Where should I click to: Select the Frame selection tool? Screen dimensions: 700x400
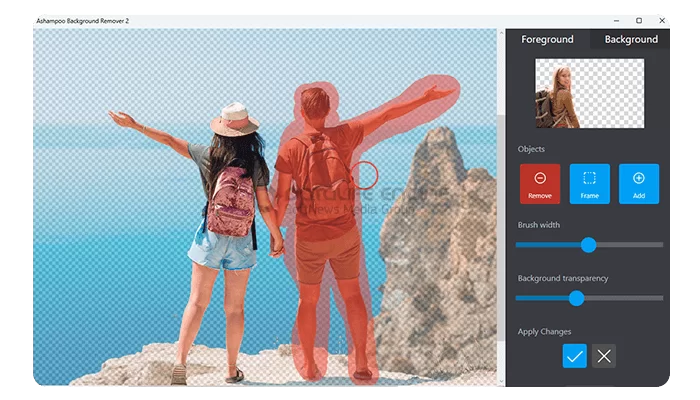(589, 184)
